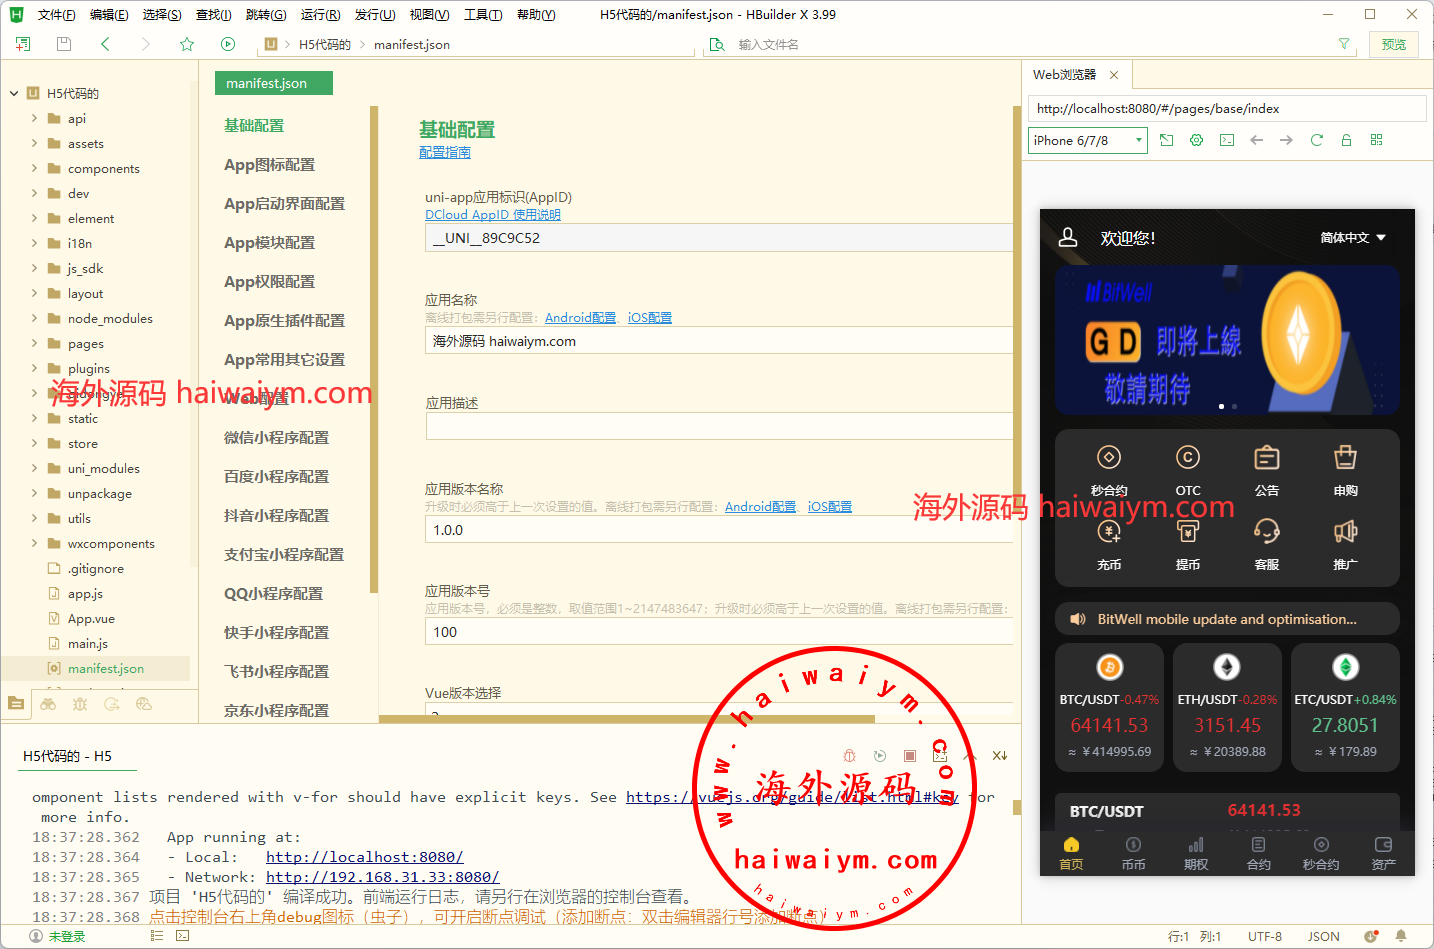Viewport: 1434px width, 949px height.
Task: Select the App图标配置 section tab
Action: [269, 165]
